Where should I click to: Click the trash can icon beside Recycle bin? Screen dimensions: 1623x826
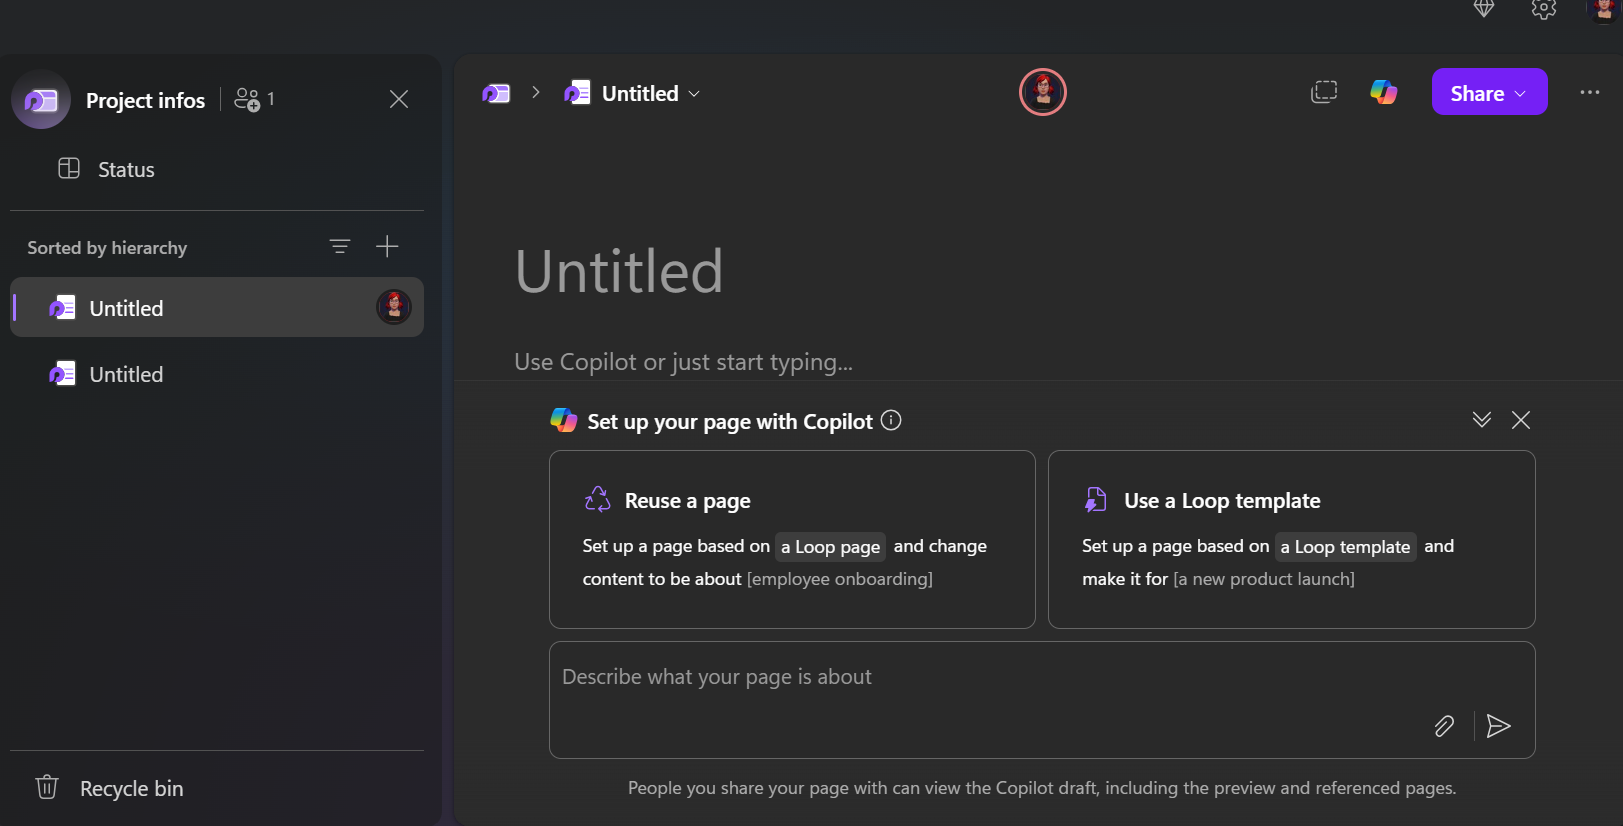tap(47, 787)
